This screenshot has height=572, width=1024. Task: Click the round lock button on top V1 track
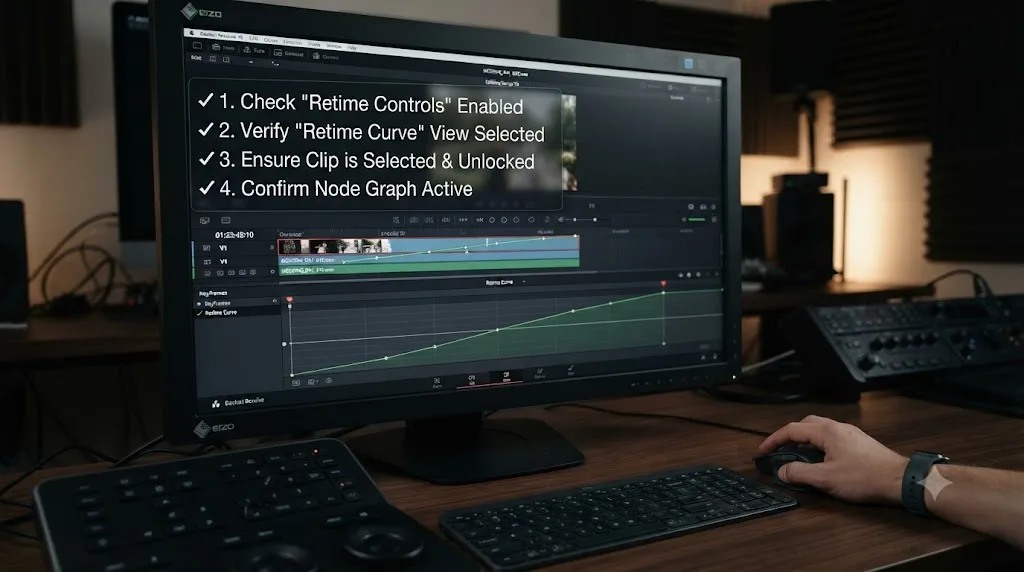[x=272, y=247]
